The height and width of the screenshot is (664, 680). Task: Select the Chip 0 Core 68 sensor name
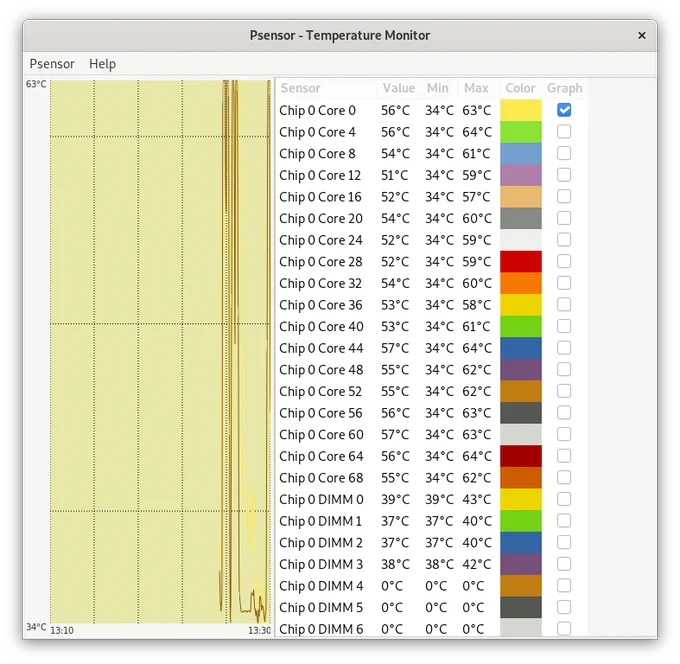click(321, 478)
